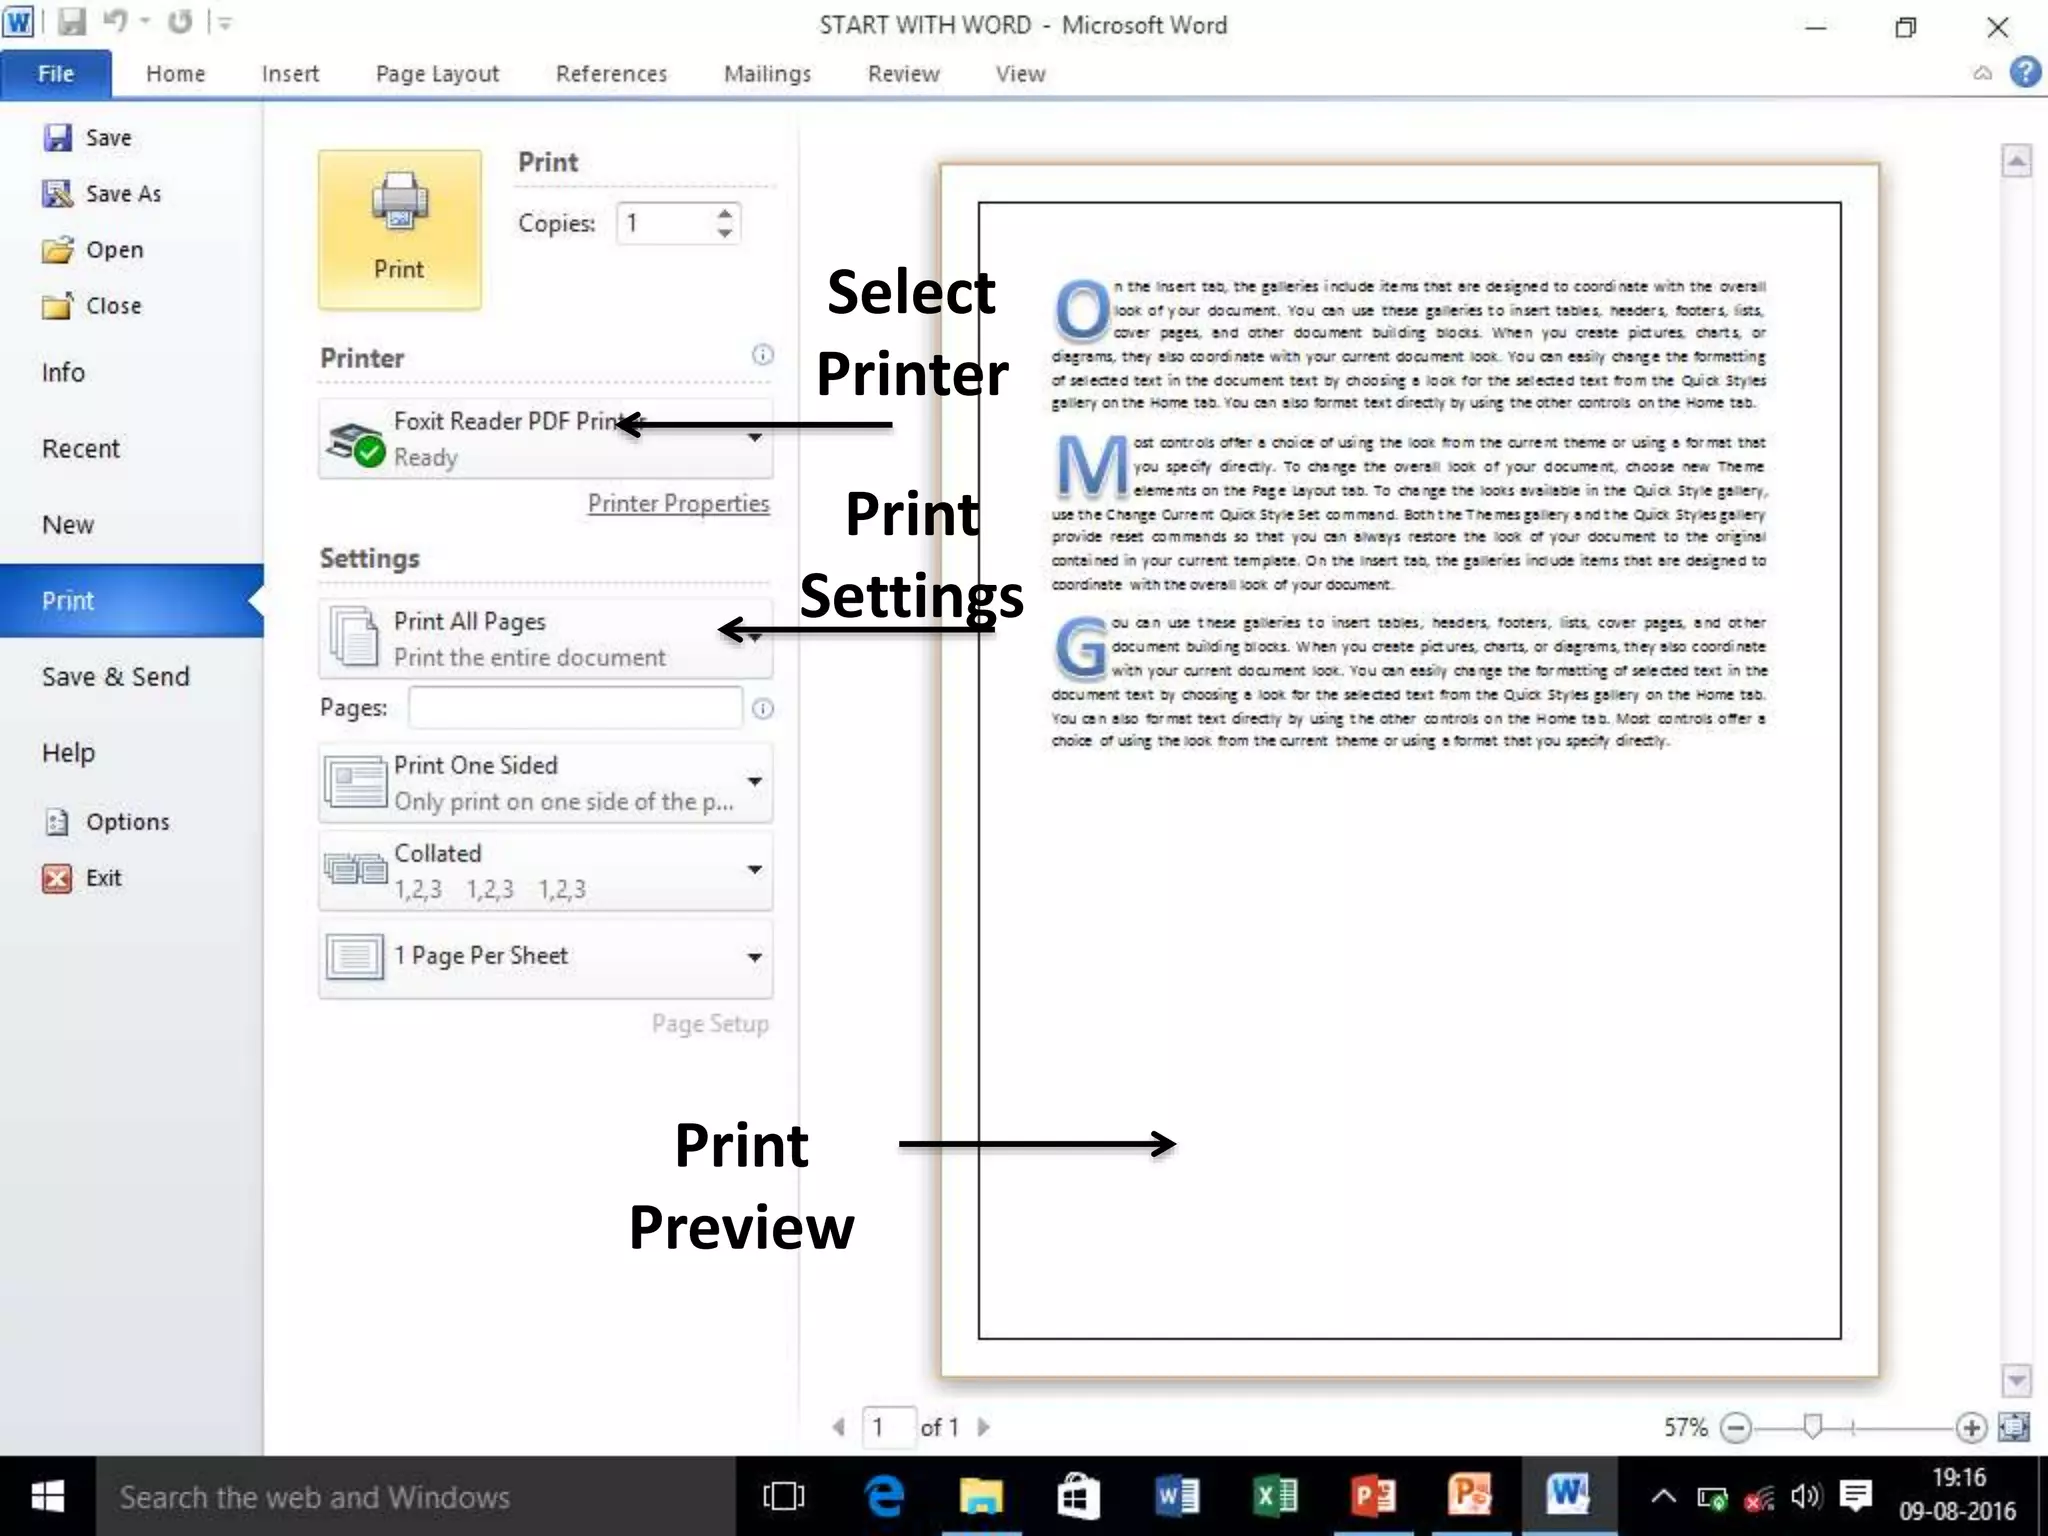Increase copies with up arrow
Viewport: 2048px width, 1536px height.
click(x=725, y=212)
